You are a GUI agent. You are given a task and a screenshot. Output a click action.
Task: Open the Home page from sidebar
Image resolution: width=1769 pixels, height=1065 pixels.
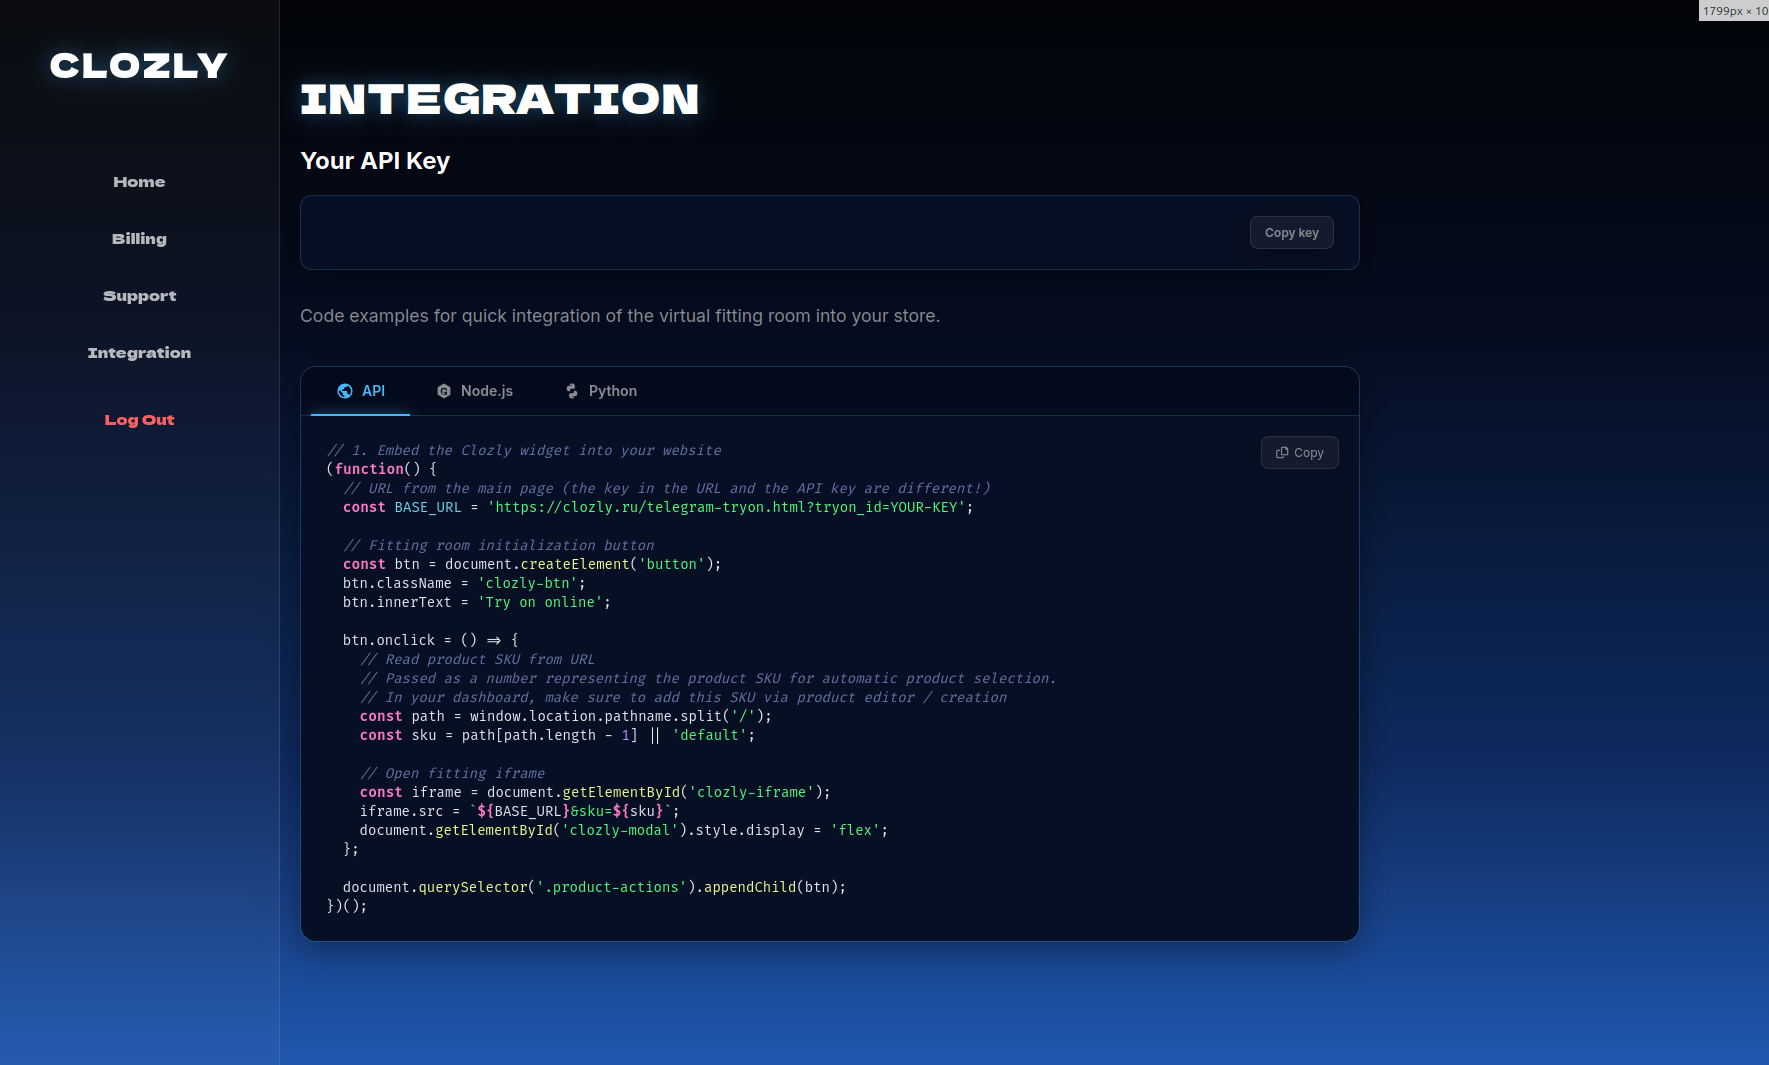(x=139, y=182)
